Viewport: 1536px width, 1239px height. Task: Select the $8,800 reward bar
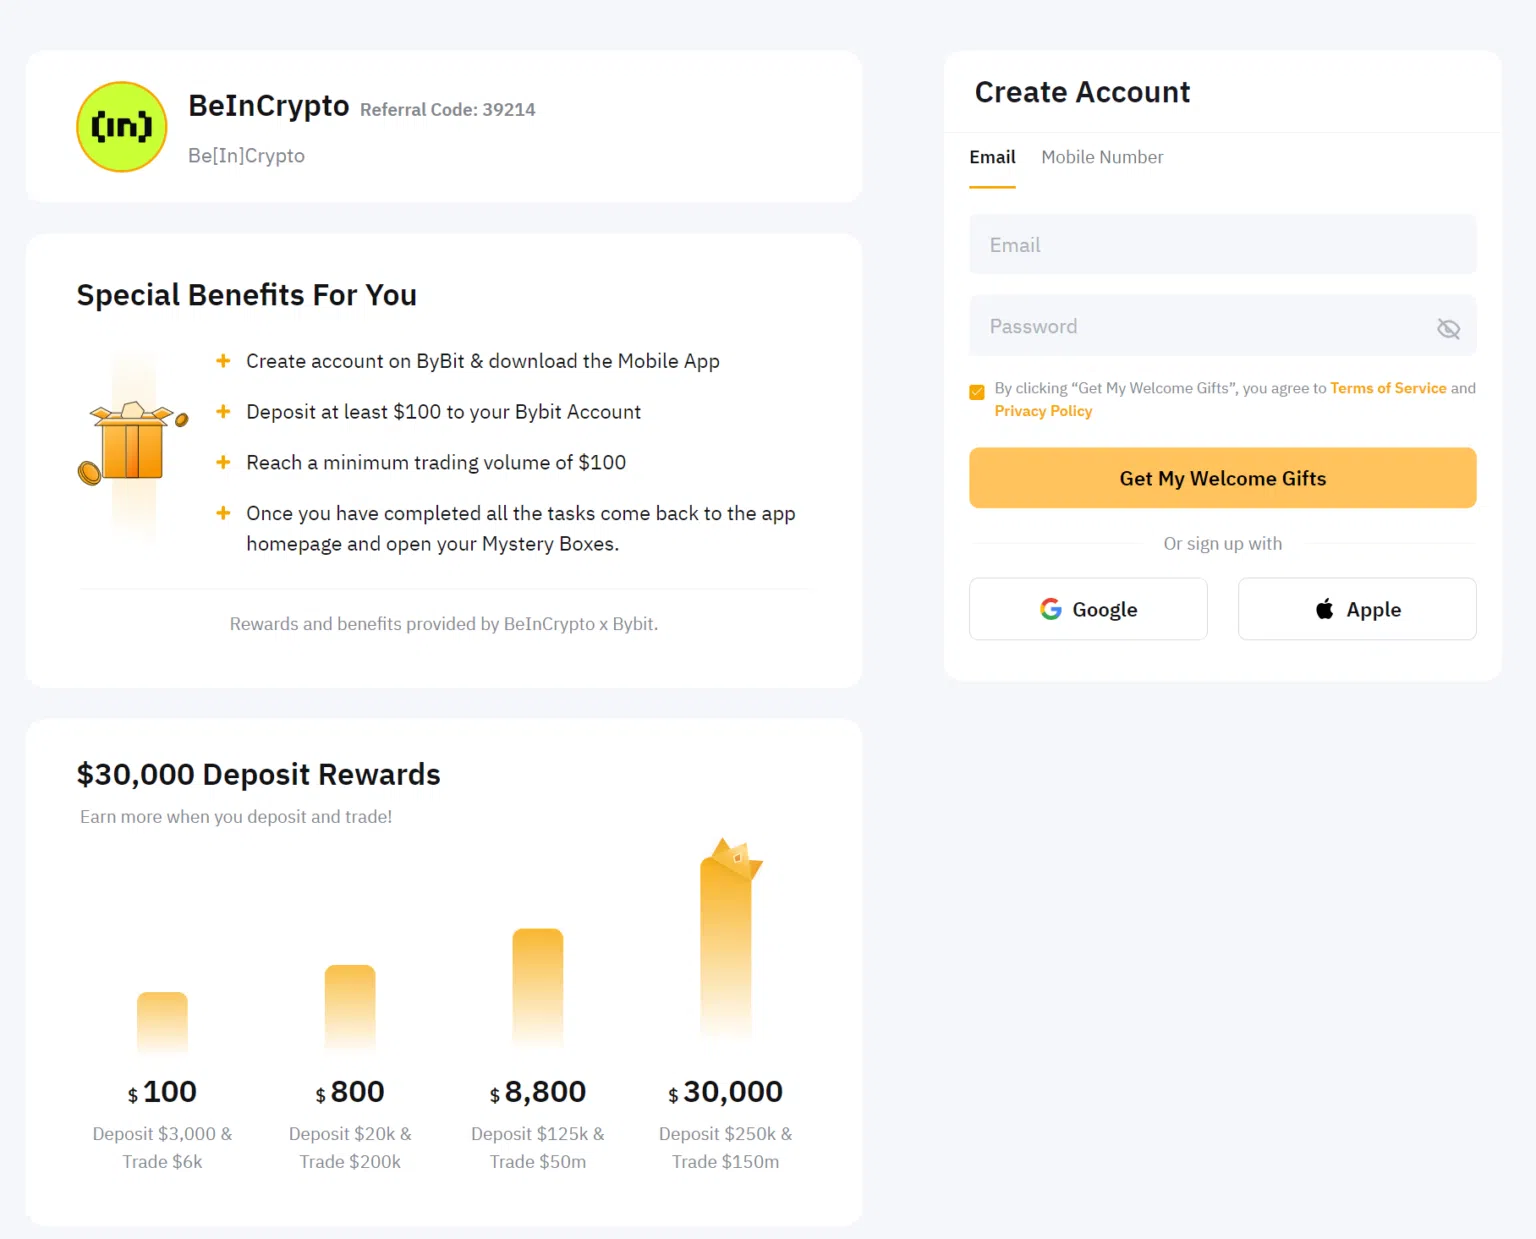[x=538, y=989]
